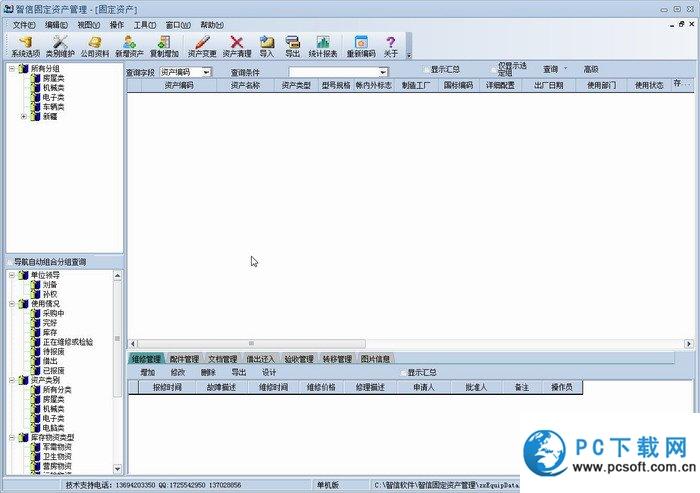Viewport: 700px width, 493px height.
Task: Open 公司资料 company info icon
Action: 95,46
